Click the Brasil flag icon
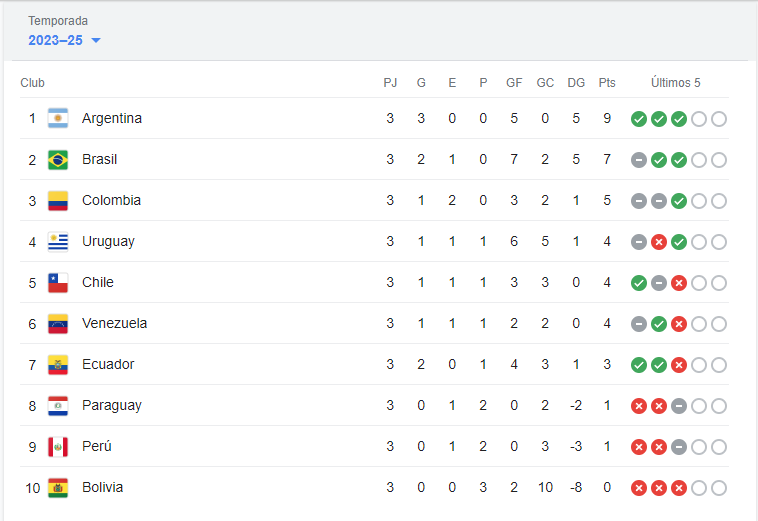This screenshot has height=521, width=758. point(58,160)
